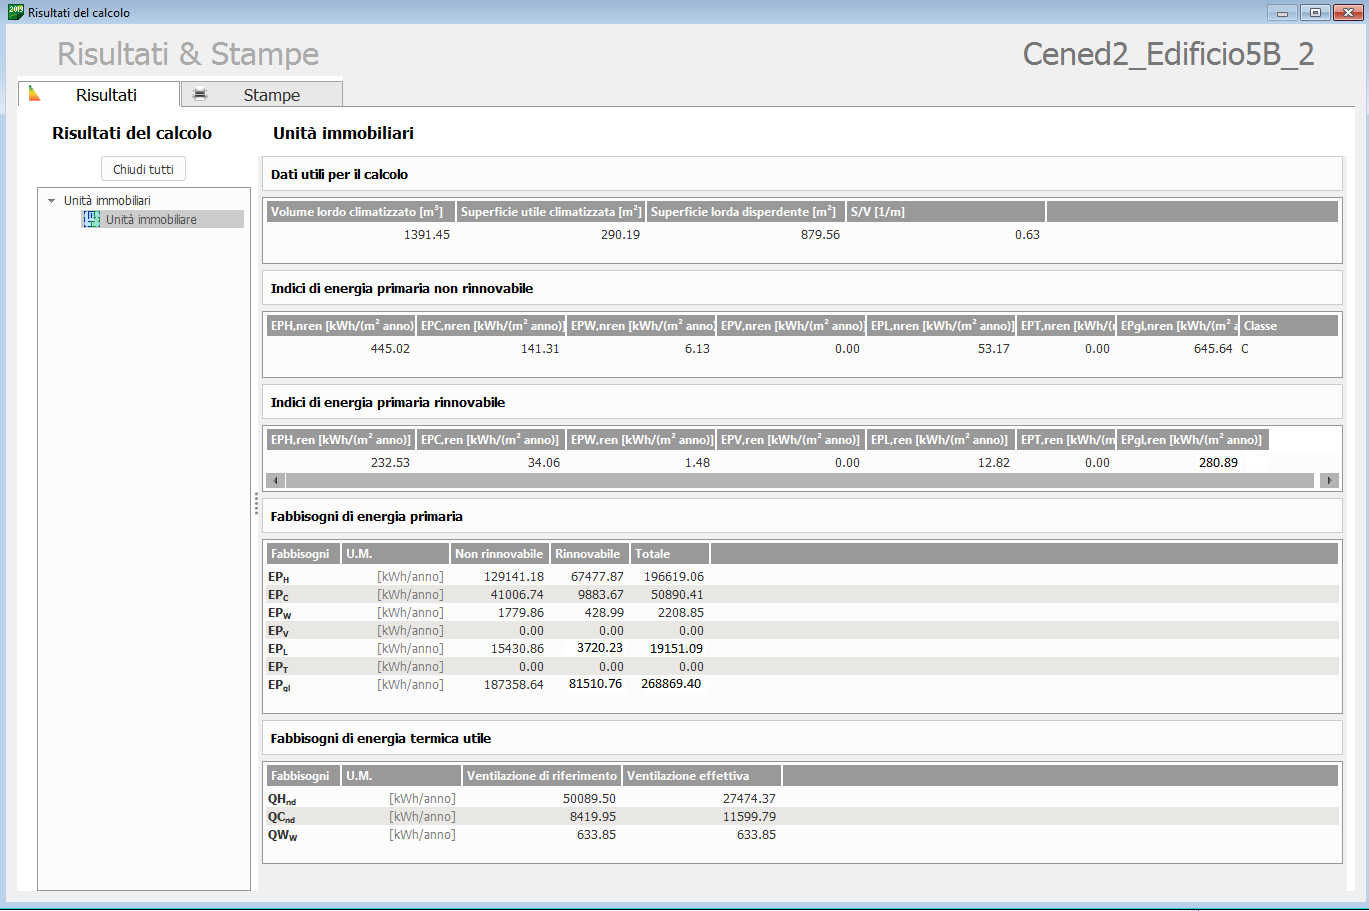Click the Unità immobiliare floor plan icon
Image resolution: width=1369 pixels, height=911 pixels.
click(91, 219)
